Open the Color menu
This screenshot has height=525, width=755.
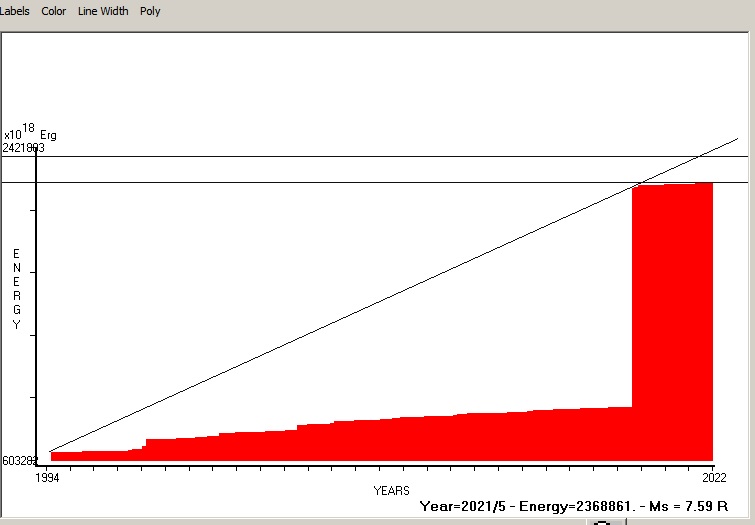(53, 11)
